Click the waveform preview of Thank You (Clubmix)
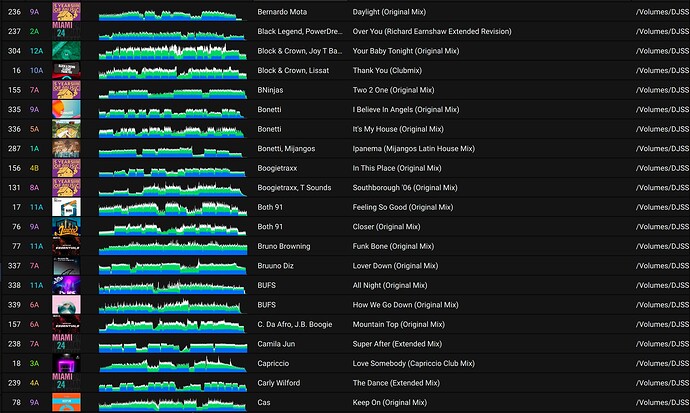The height and width of the screenshot is (413, 690). (171, 71)
